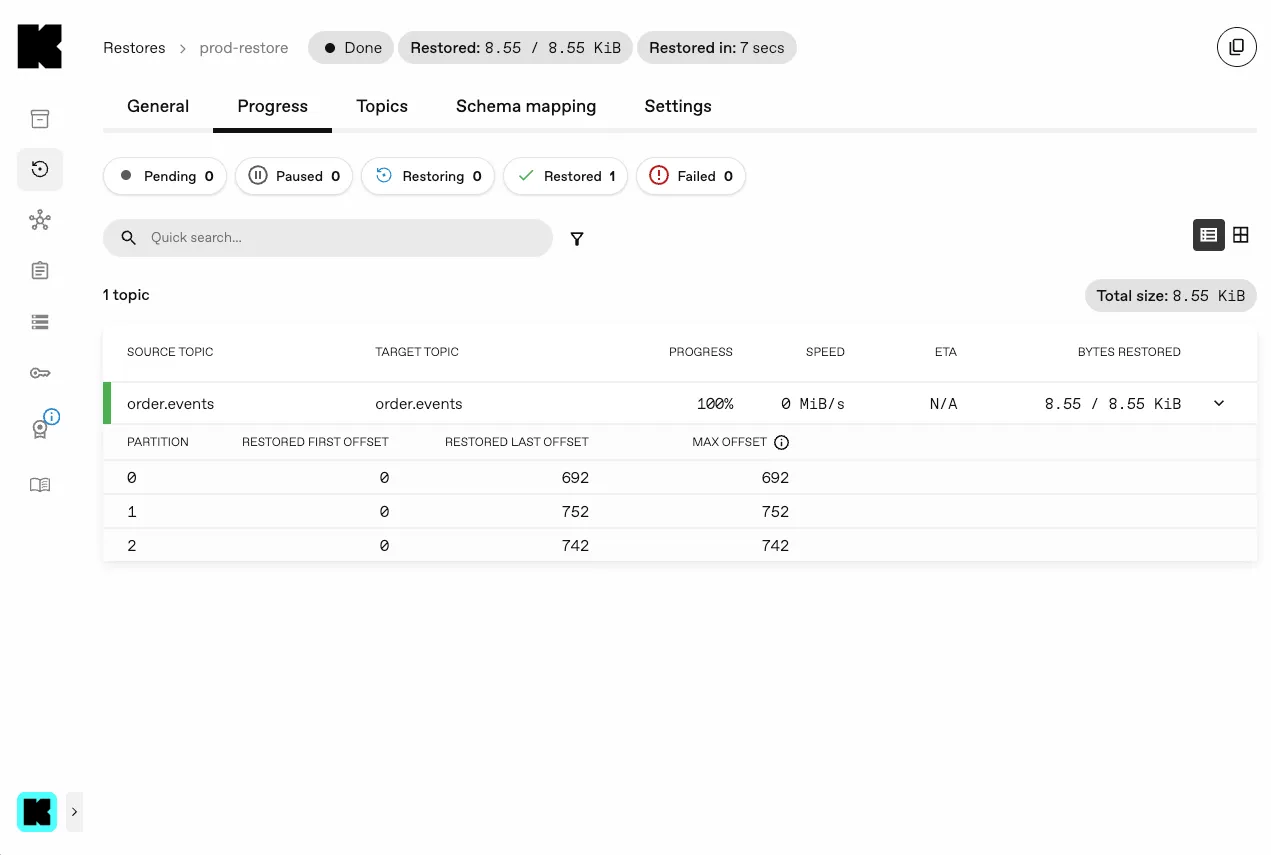Click the Restored Last Offset header

pos(517,442)
